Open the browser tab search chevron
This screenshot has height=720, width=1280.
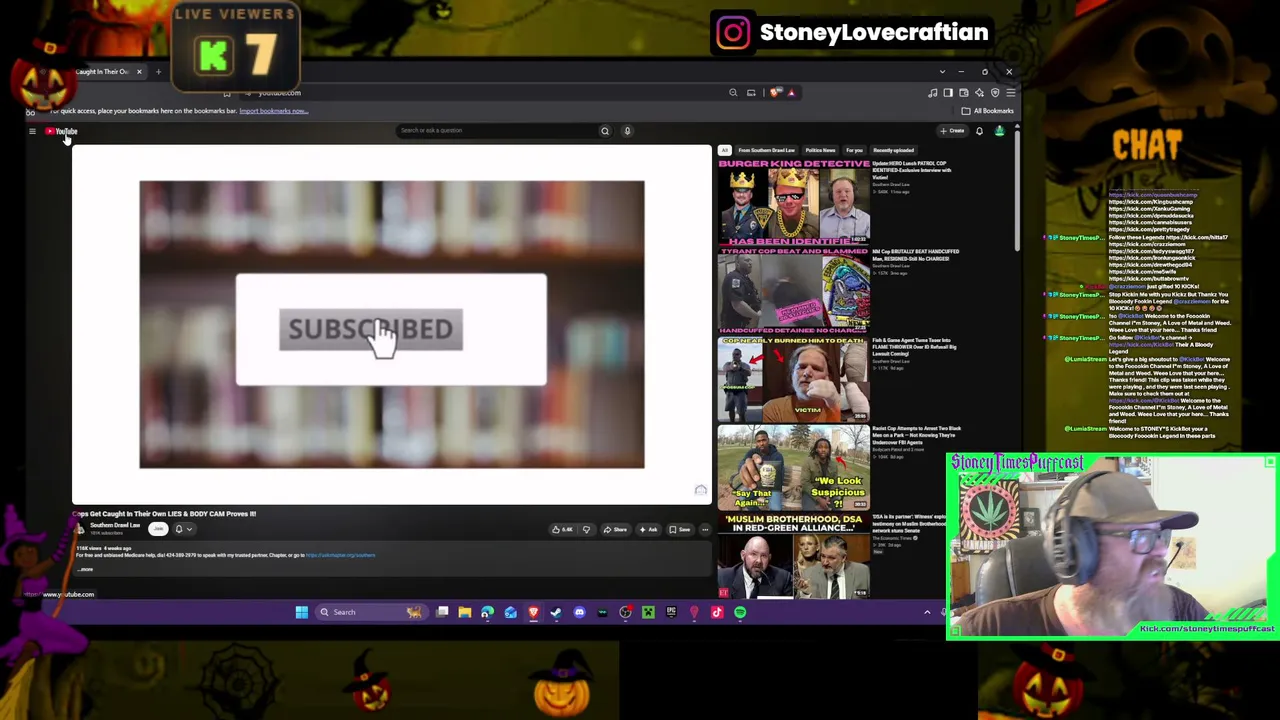click(942, 72)
